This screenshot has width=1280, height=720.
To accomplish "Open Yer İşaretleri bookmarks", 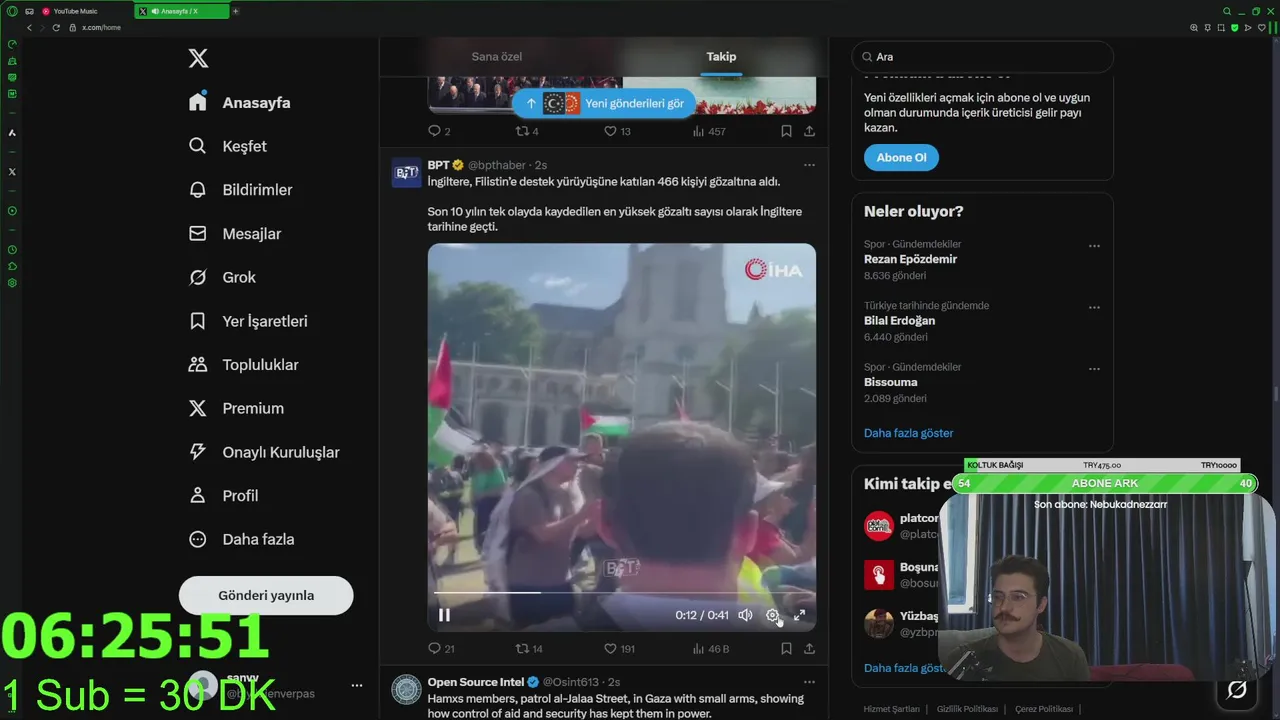I will click(x=248, y=321).
